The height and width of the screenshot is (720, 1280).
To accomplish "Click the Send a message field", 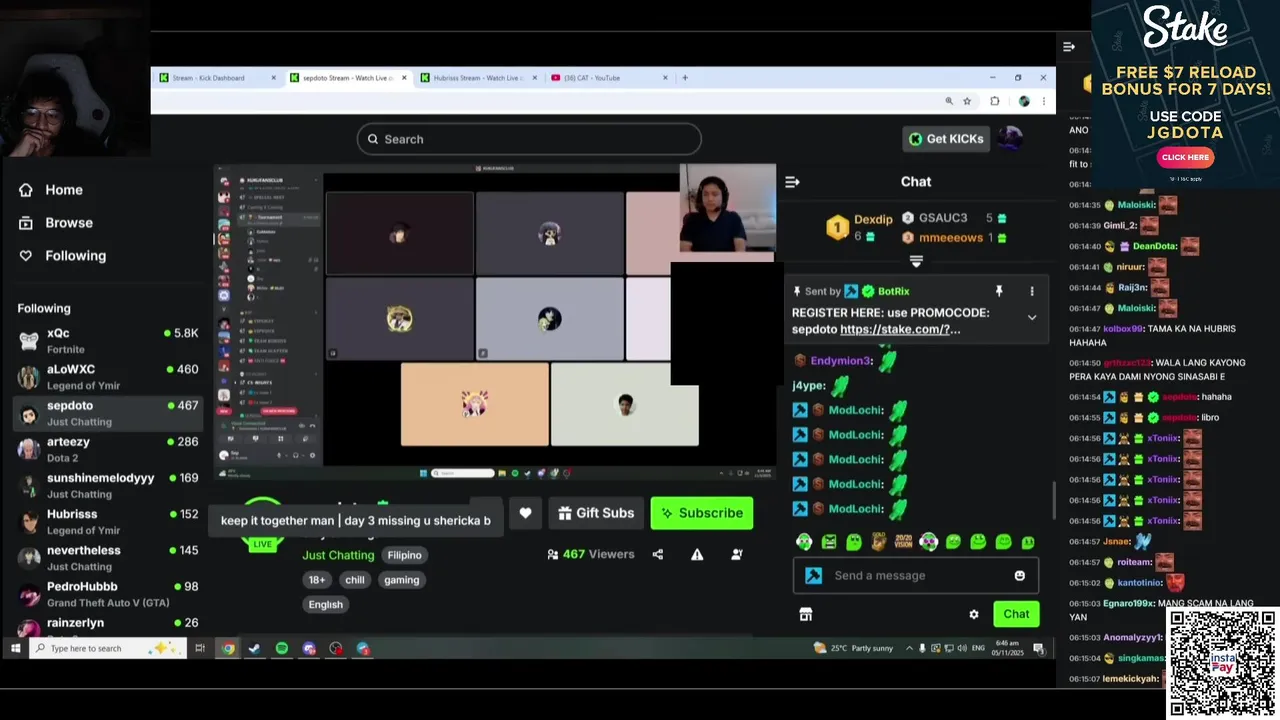I will coord(915,576).
